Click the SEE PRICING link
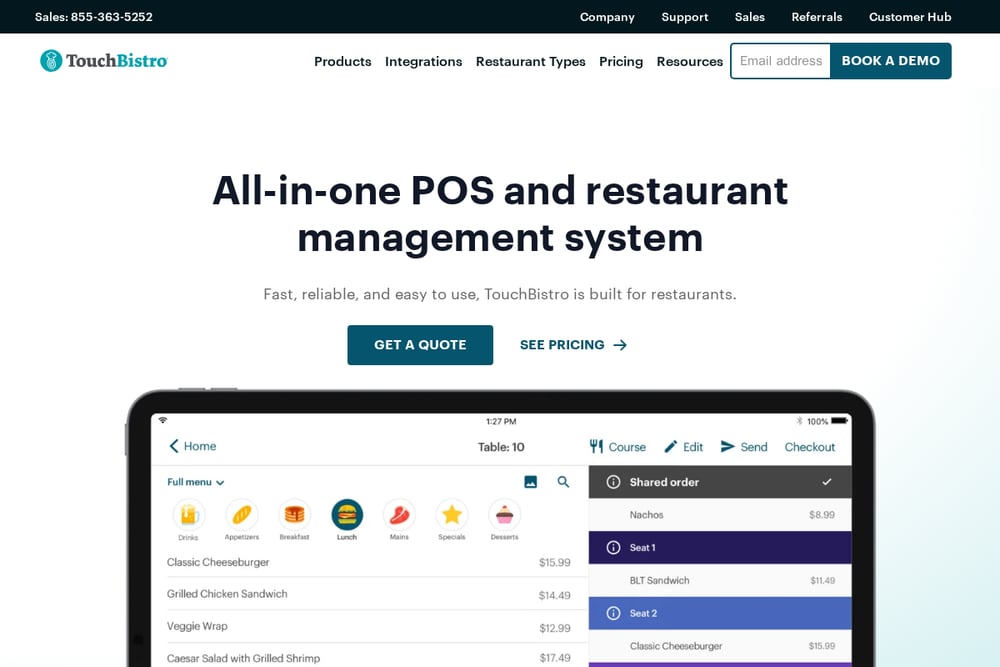 [x=573, y=345]
